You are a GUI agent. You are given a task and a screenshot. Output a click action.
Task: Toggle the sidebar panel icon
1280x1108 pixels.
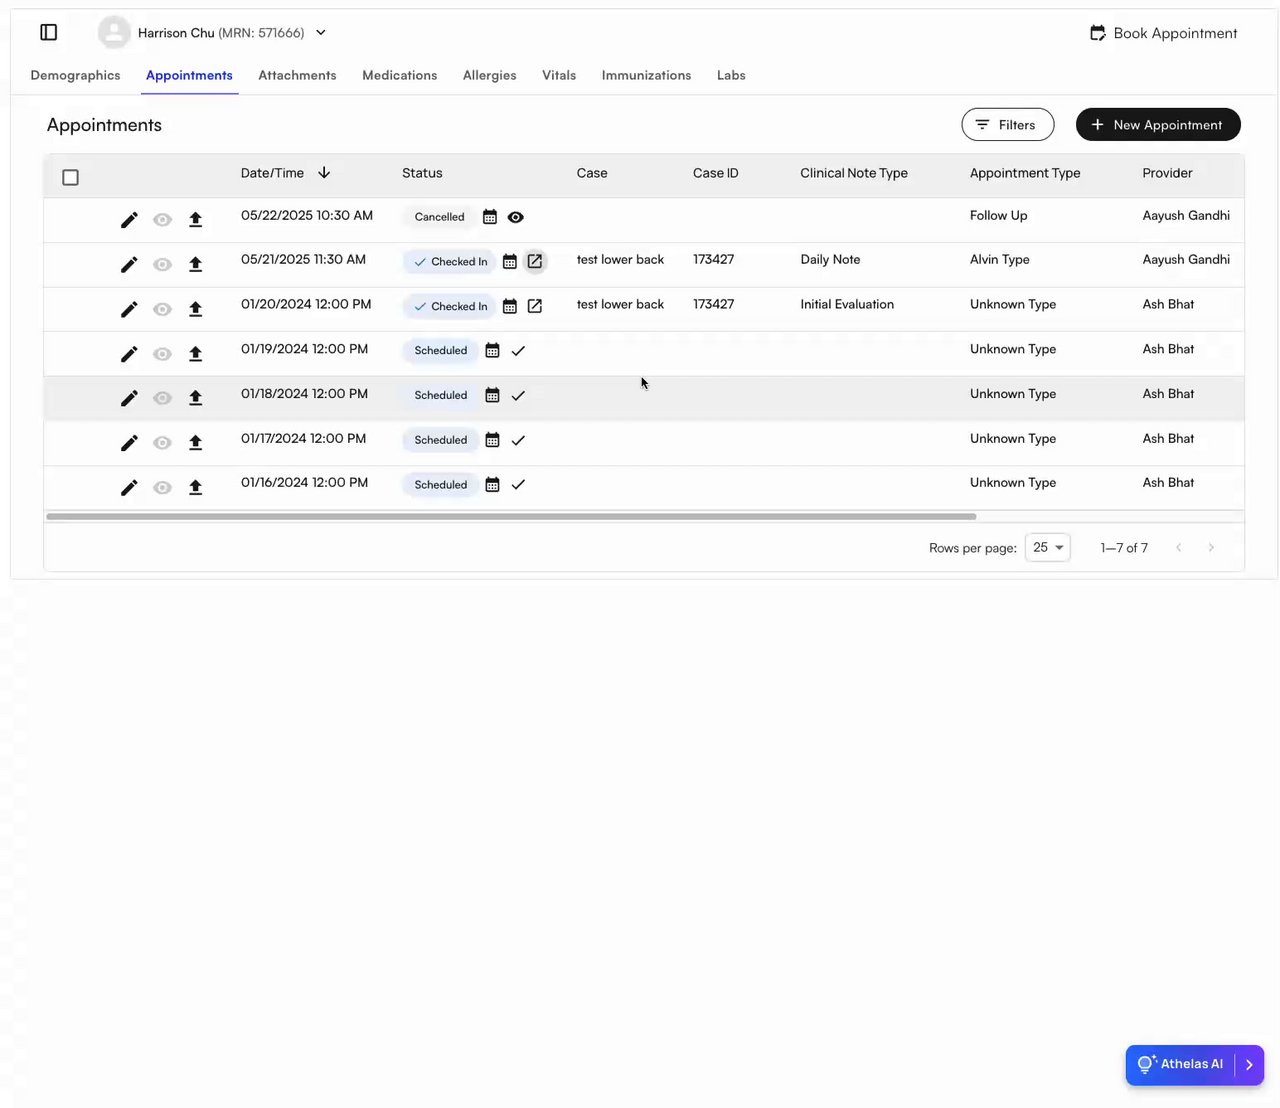48,33
